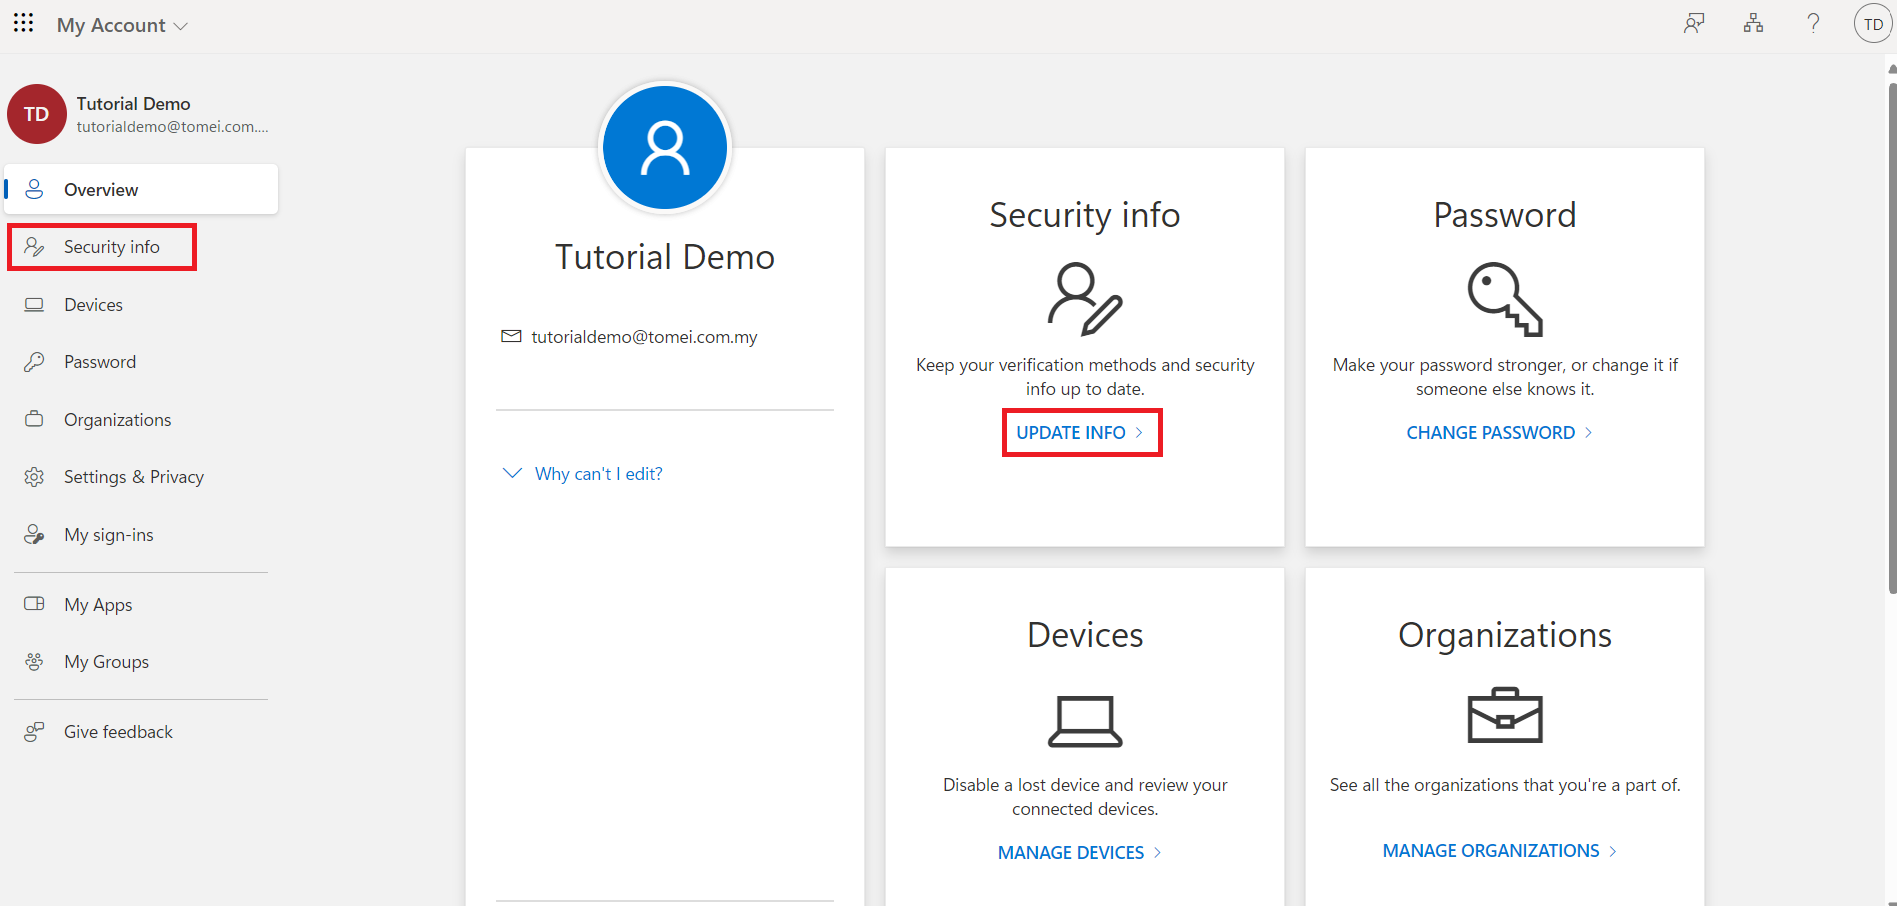
Task: Expand the My Account dropdown
Action: (x=122, y=26)
